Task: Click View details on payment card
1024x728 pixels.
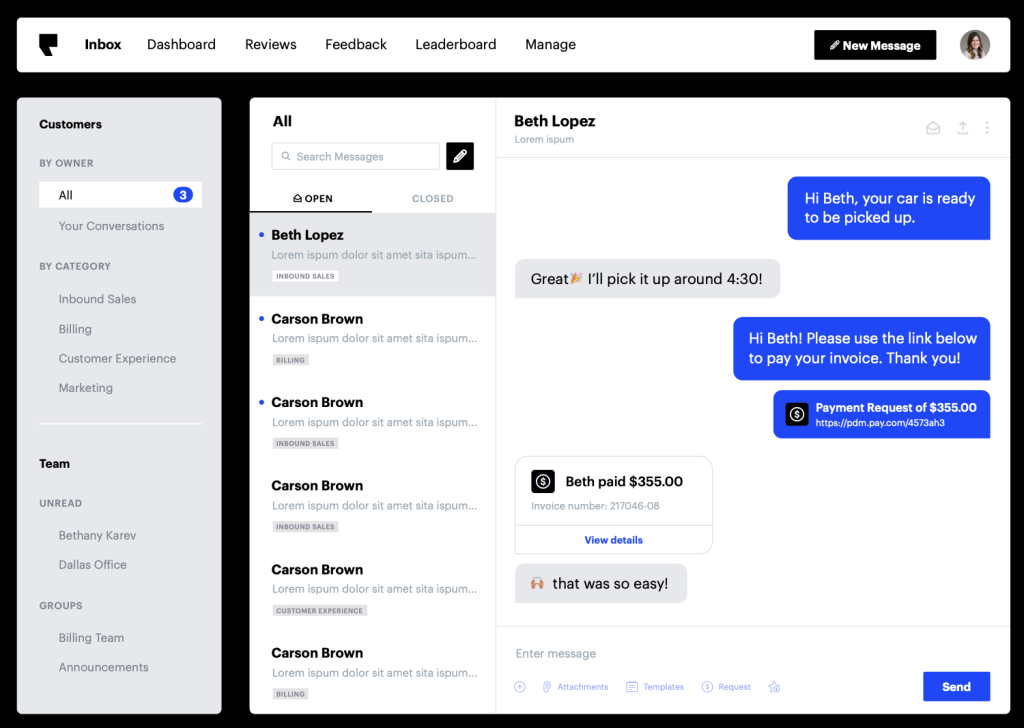Action: pyautogui.click(x=613, y=540)
